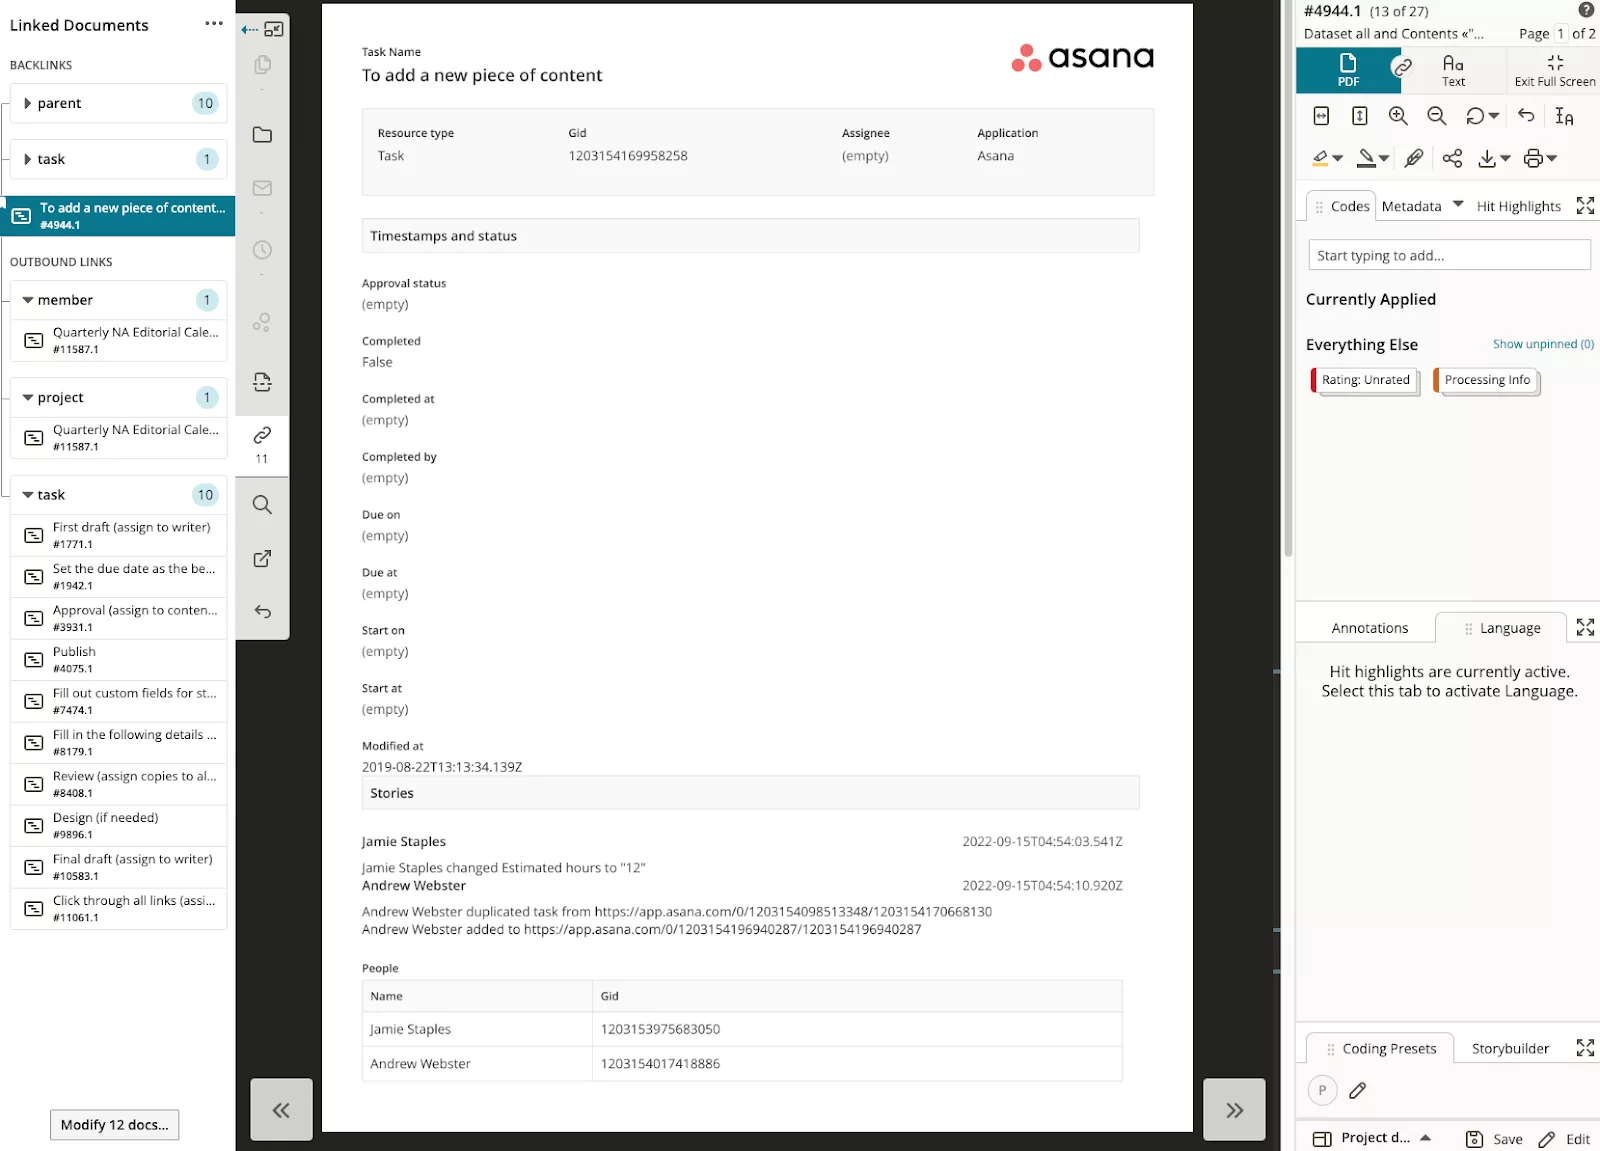1600x1151 pixels.
Task: Switch viewer to Text mode
Action: 1453,70
